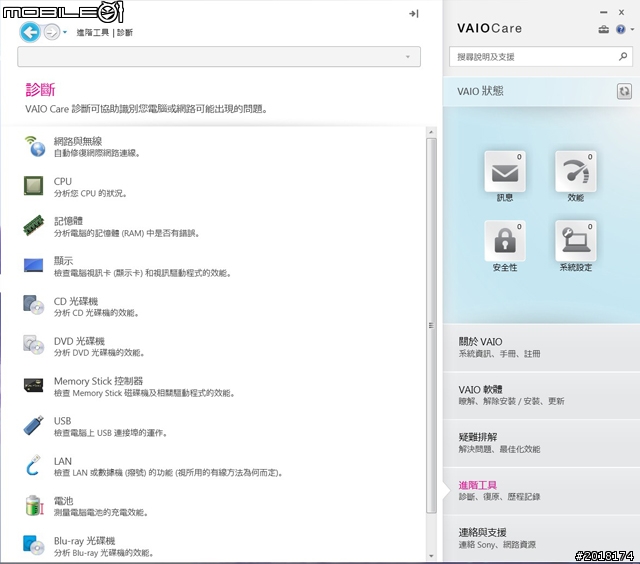Click the 顯示 display monitor icon
640x564 pixels.
point(33,266)
